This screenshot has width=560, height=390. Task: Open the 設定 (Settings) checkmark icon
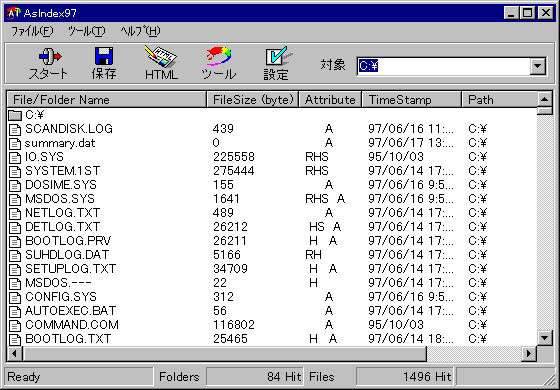[x=278, y=56]
